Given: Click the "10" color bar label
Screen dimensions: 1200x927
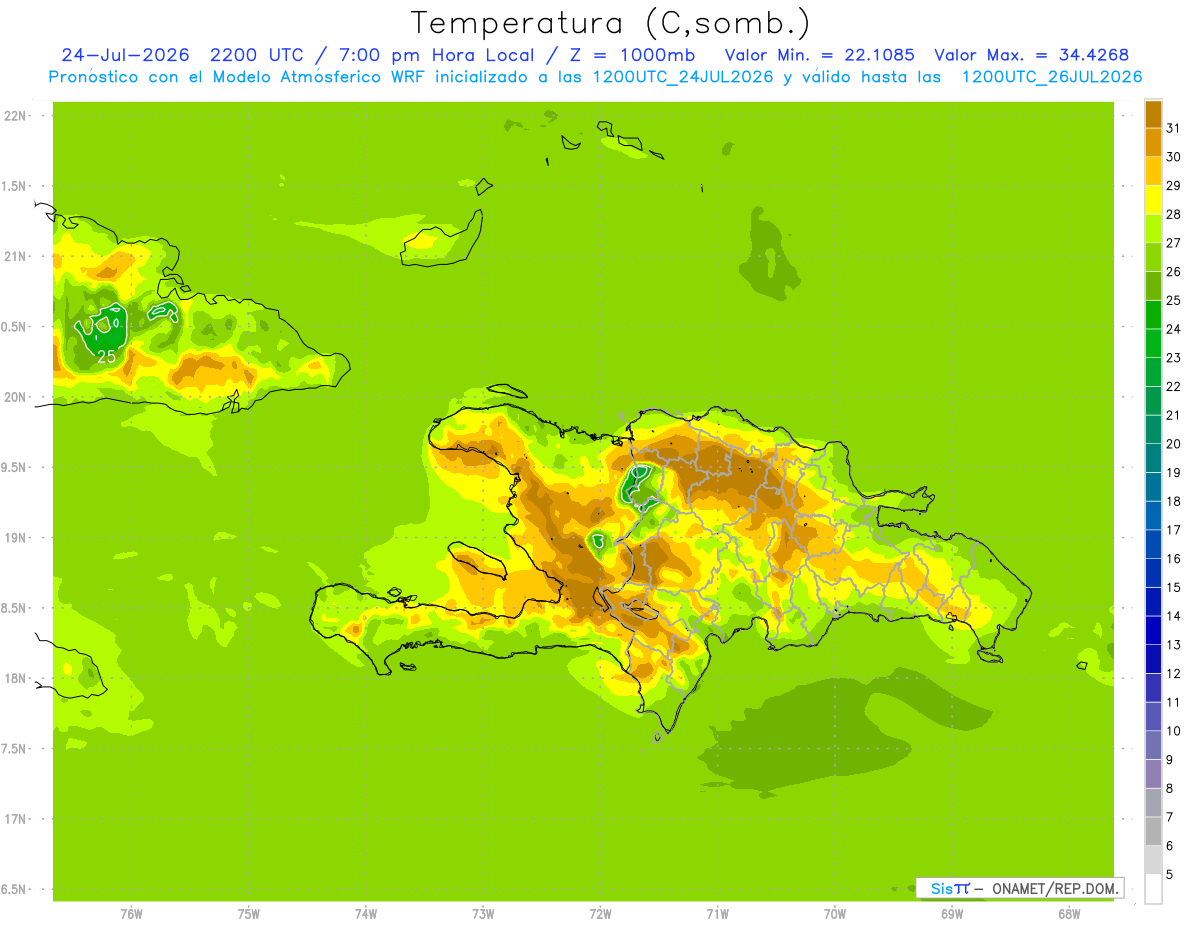Looking at the screenshot, I should [x=1173, y=731].
